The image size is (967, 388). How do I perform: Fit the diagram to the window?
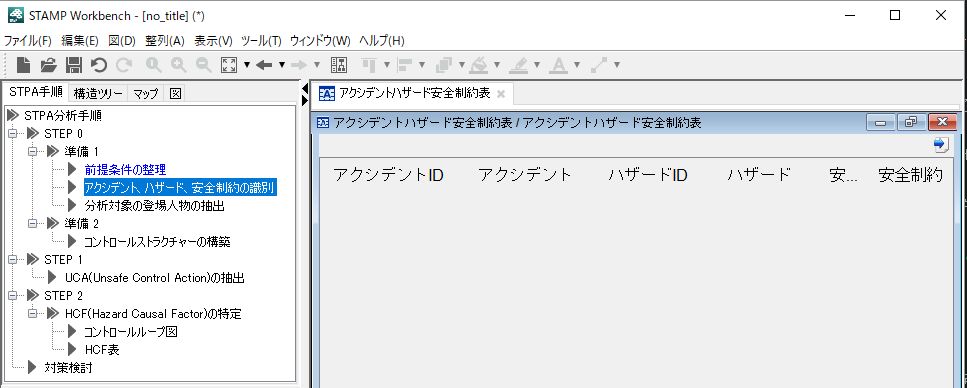(x=229, y=65)
